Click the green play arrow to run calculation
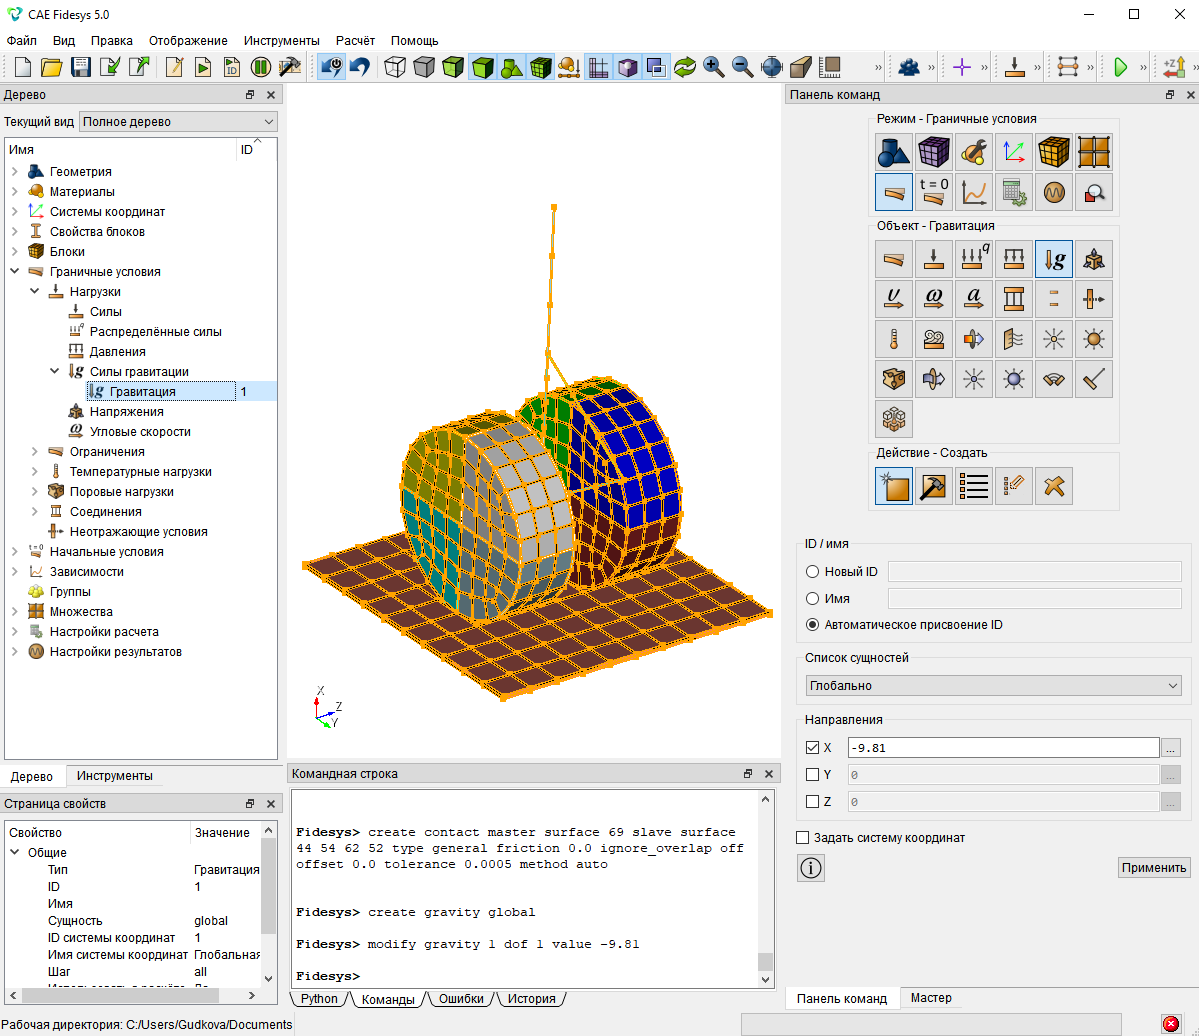The width and height of the screenshot is (1199, 1036). pyautogui.click(x=1120, y=67)
